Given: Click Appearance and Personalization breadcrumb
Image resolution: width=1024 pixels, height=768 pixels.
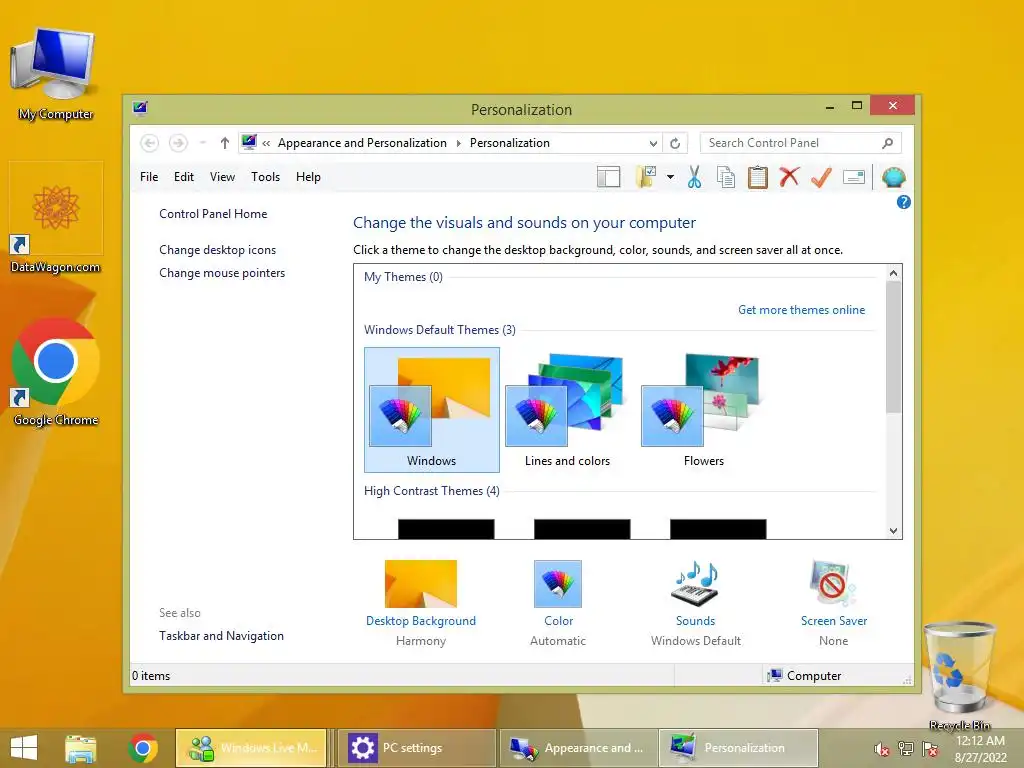Looking at the screenshot, I should point(362,143).
